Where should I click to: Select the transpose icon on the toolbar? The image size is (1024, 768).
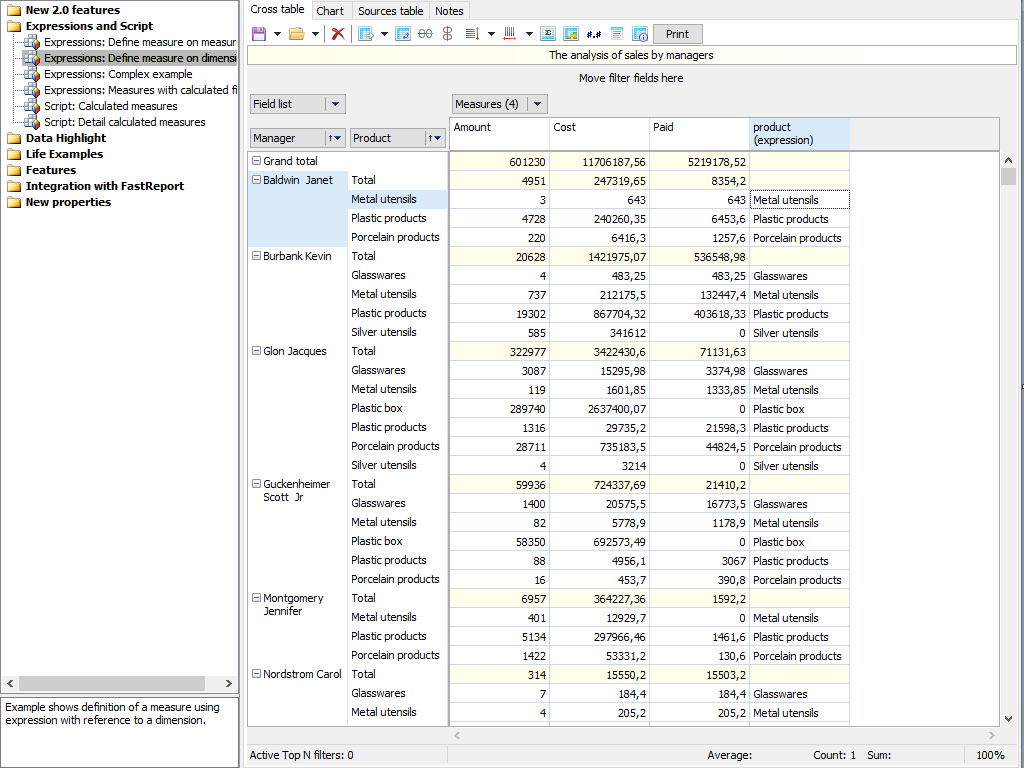[x=404, y=33]
